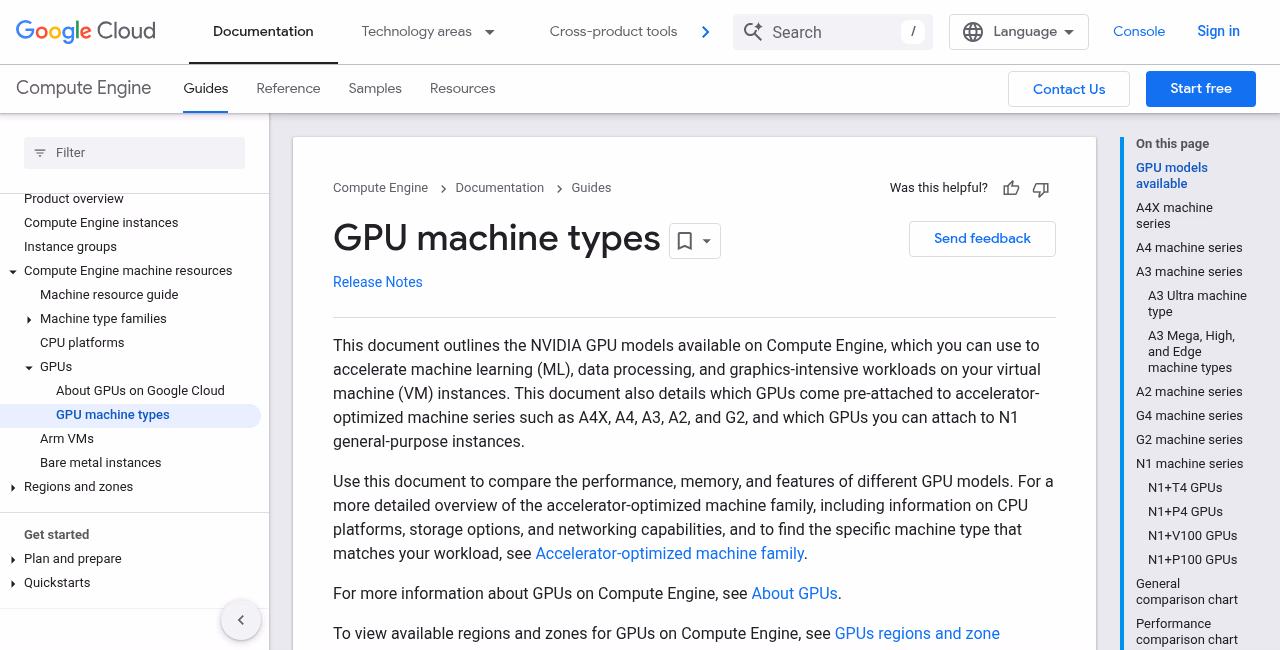Image resolution: width=1280 pixels, height=650 pixels.
Task: Open GPUs regions and zone link
Action: click(x=917, y=633)
